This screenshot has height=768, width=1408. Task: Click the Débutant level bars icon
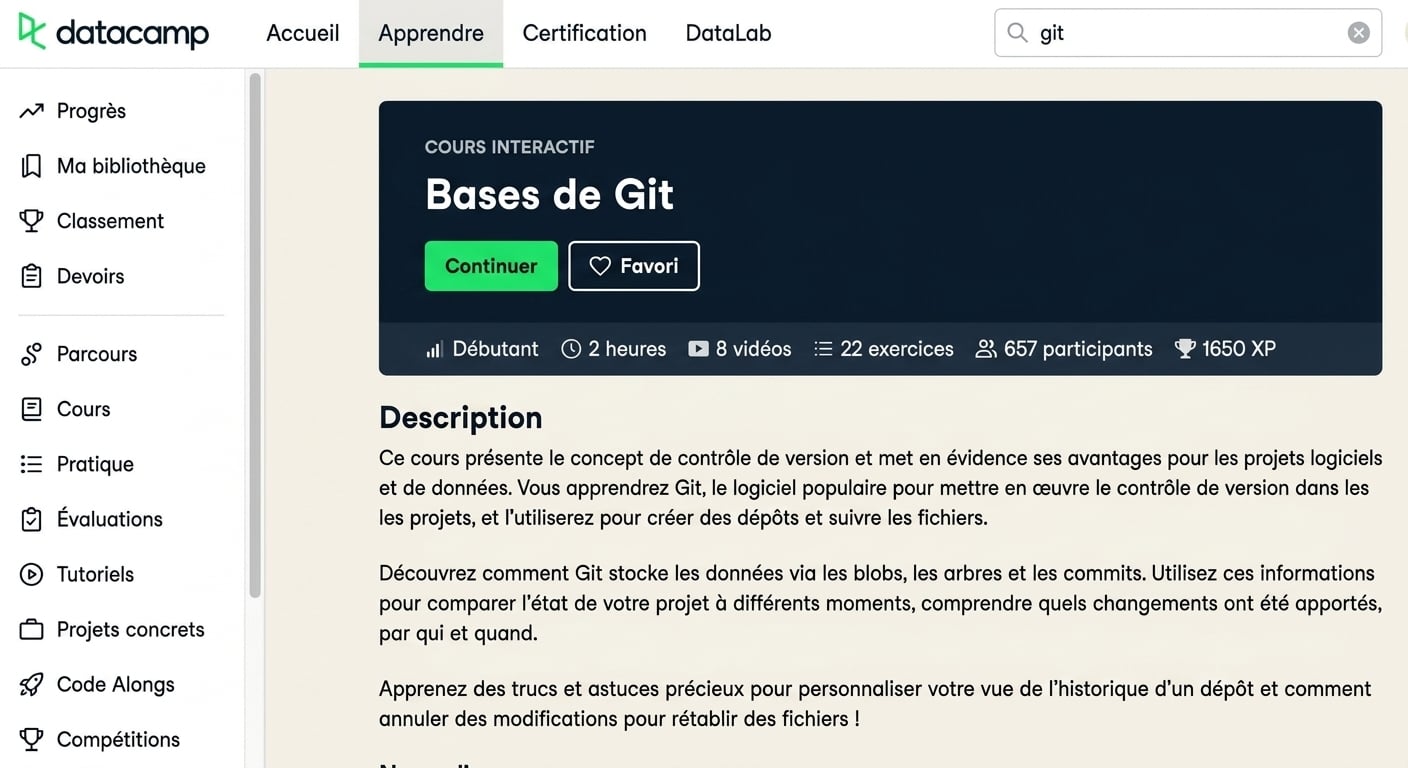[435, 349]
